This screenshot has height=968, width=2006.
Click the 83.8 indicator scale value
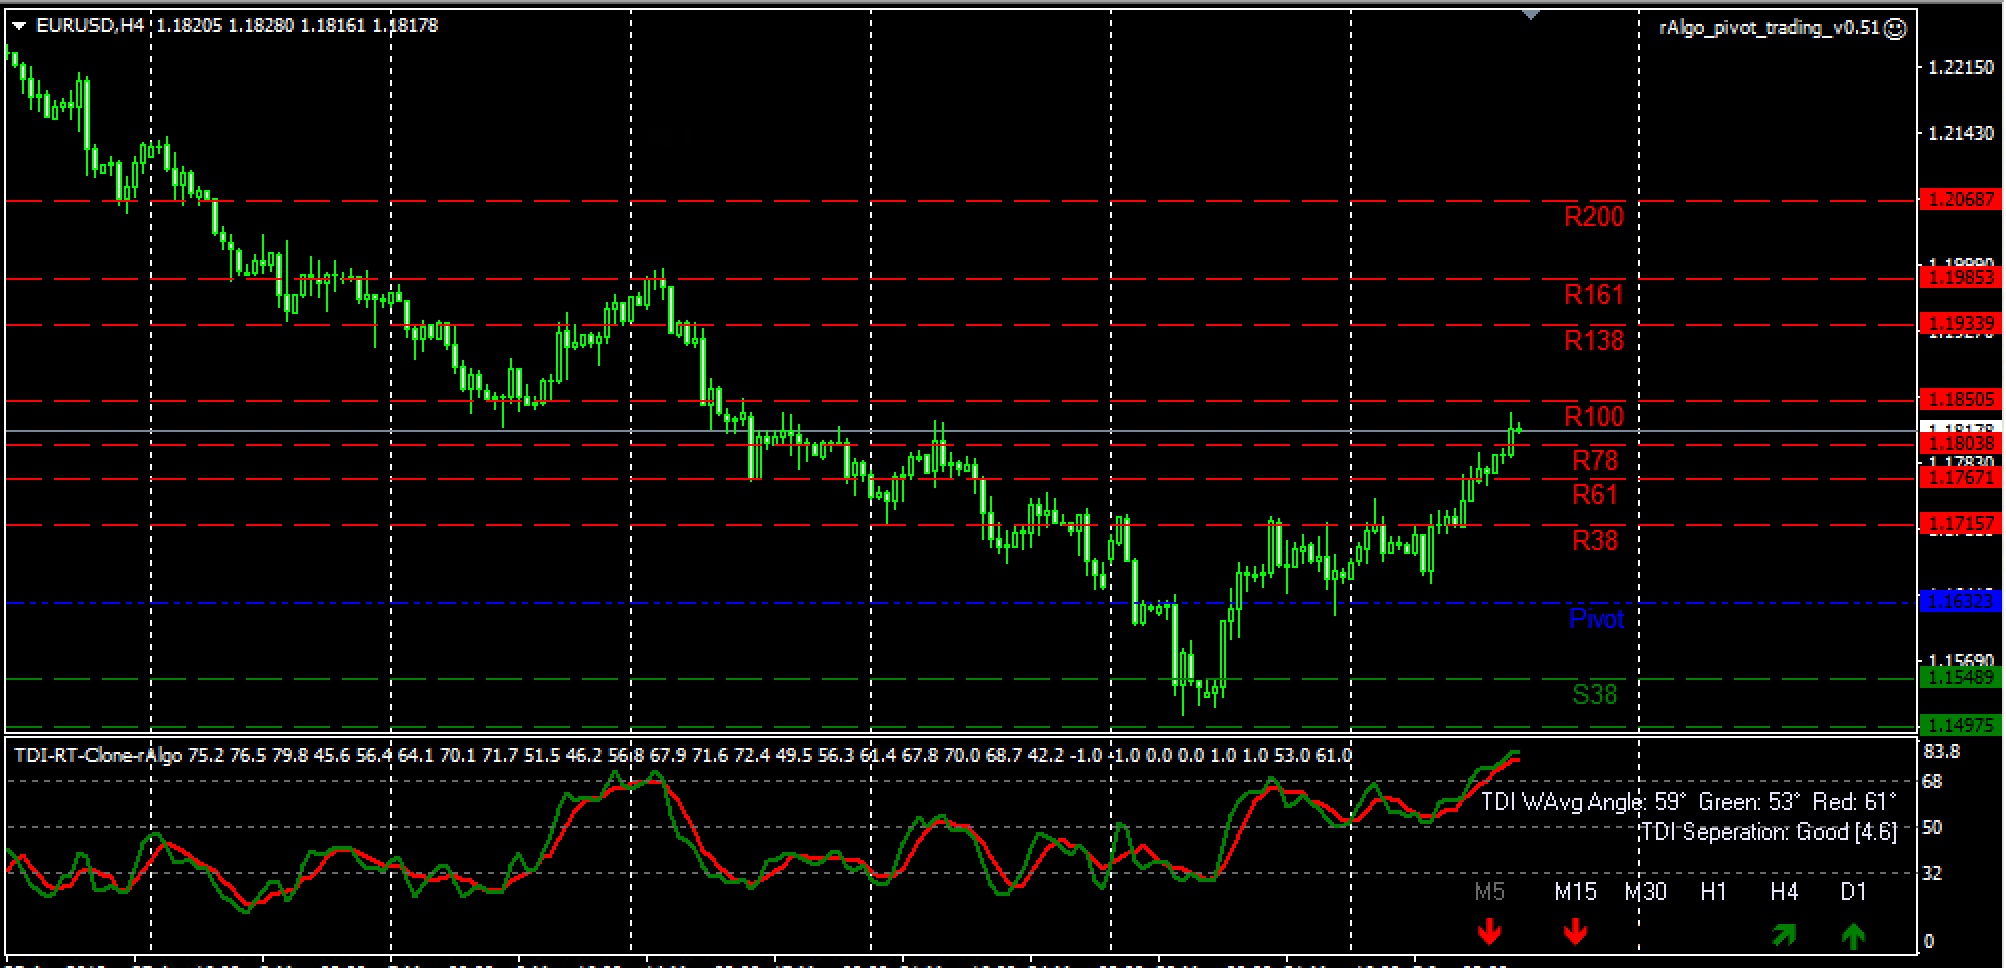tap(1942, 752)
